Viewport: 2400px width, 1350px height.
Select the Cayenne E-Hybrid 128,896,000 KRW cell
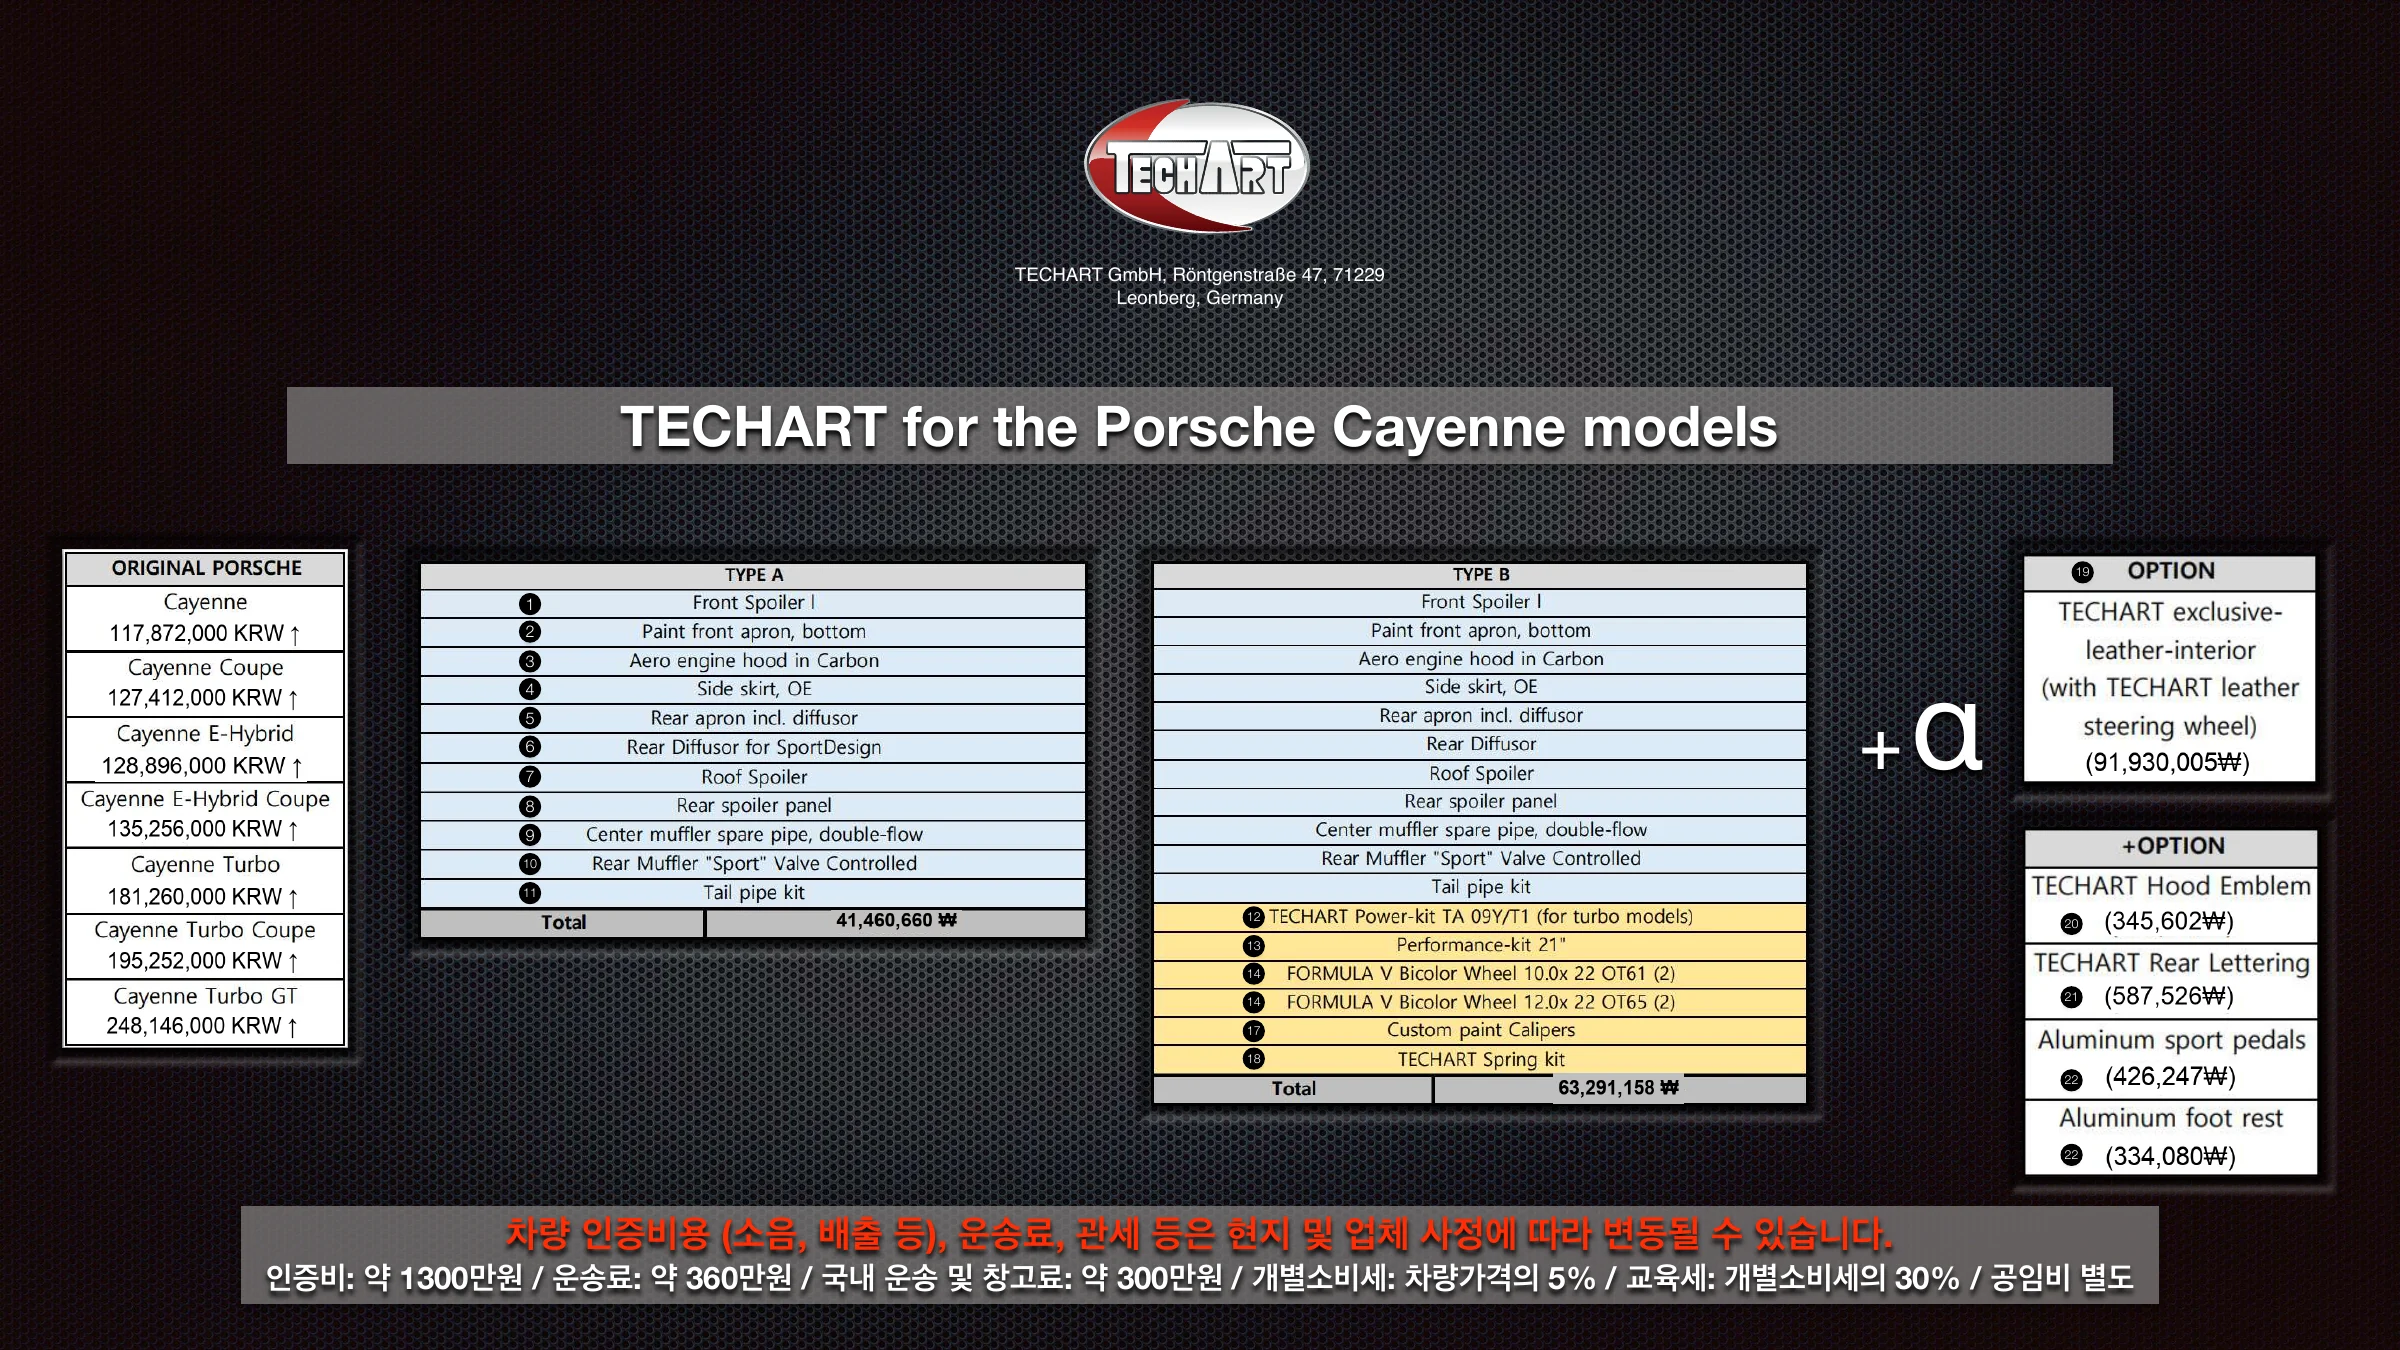[205, 749]
